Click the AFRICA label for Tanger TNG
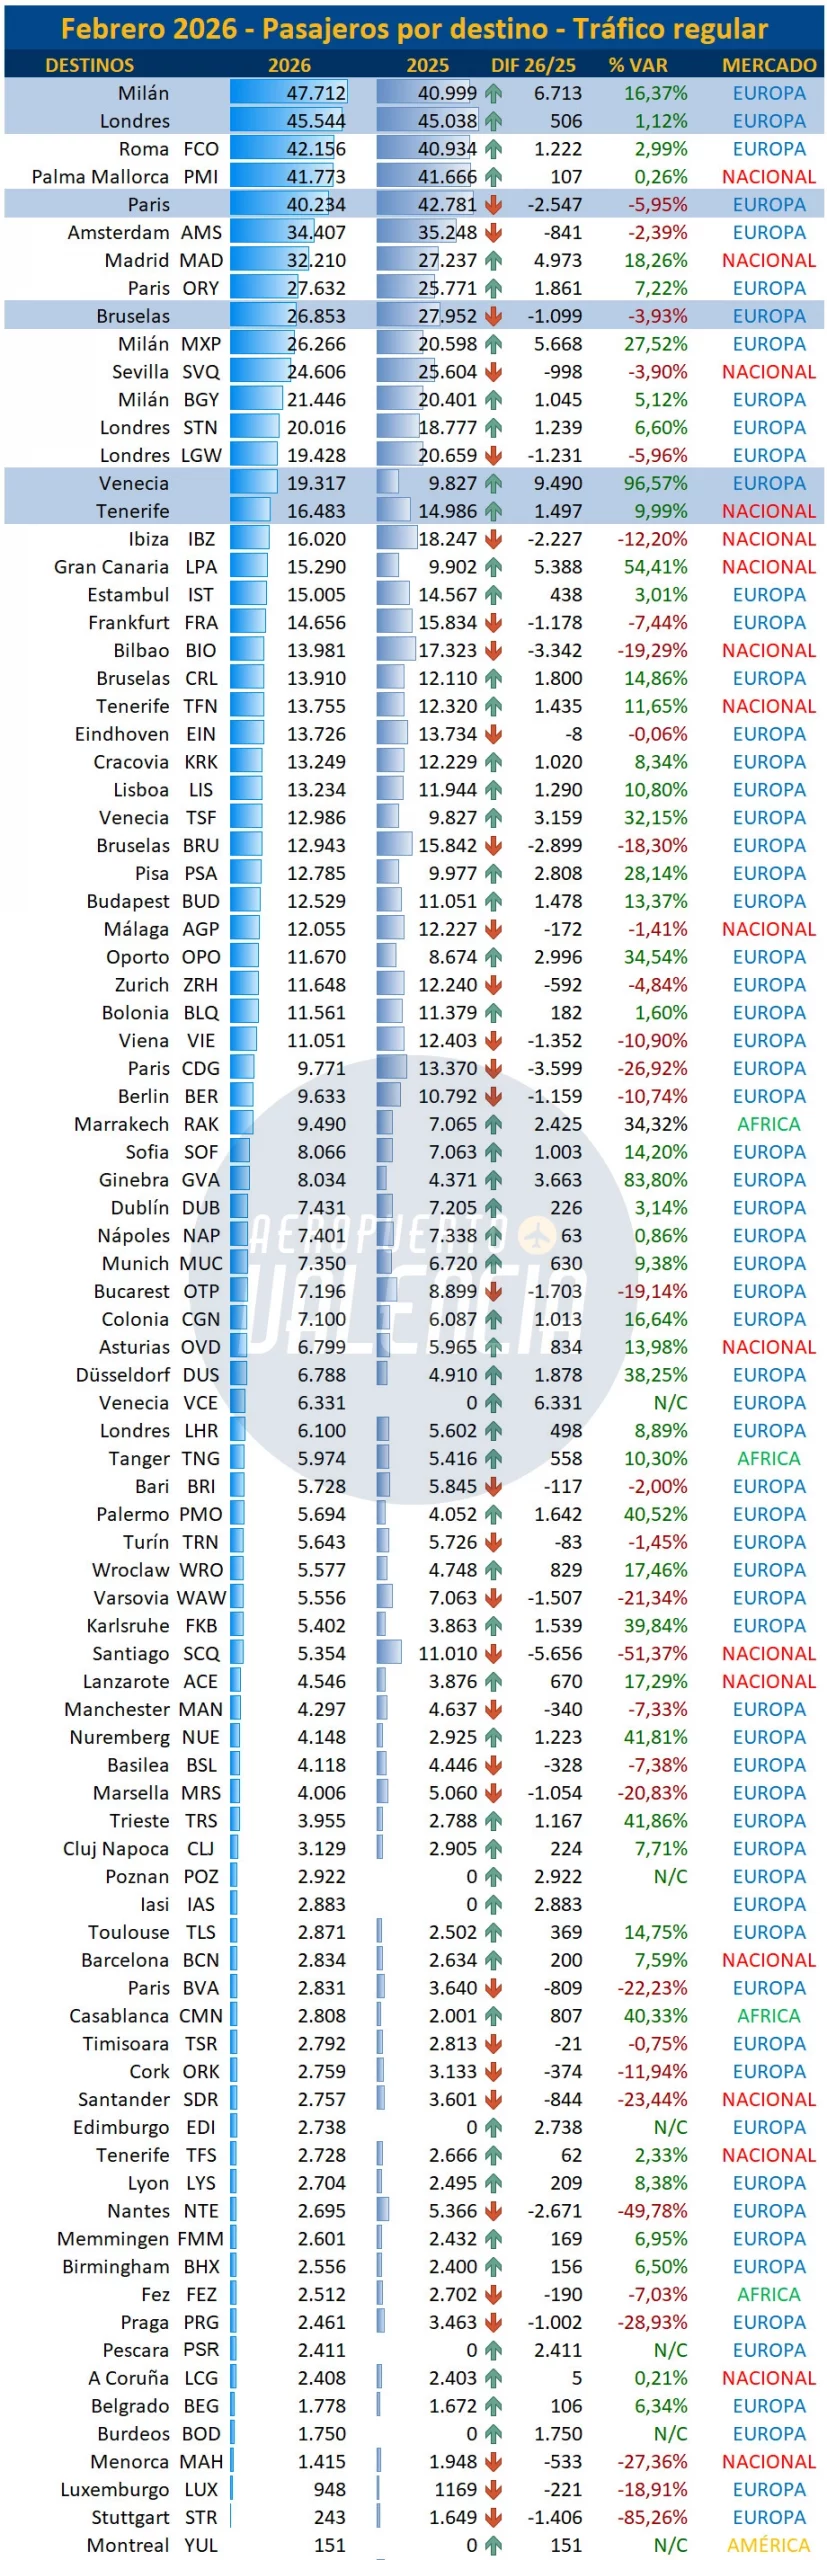This screenshot has height=2560, width=827. point(769,1459)
